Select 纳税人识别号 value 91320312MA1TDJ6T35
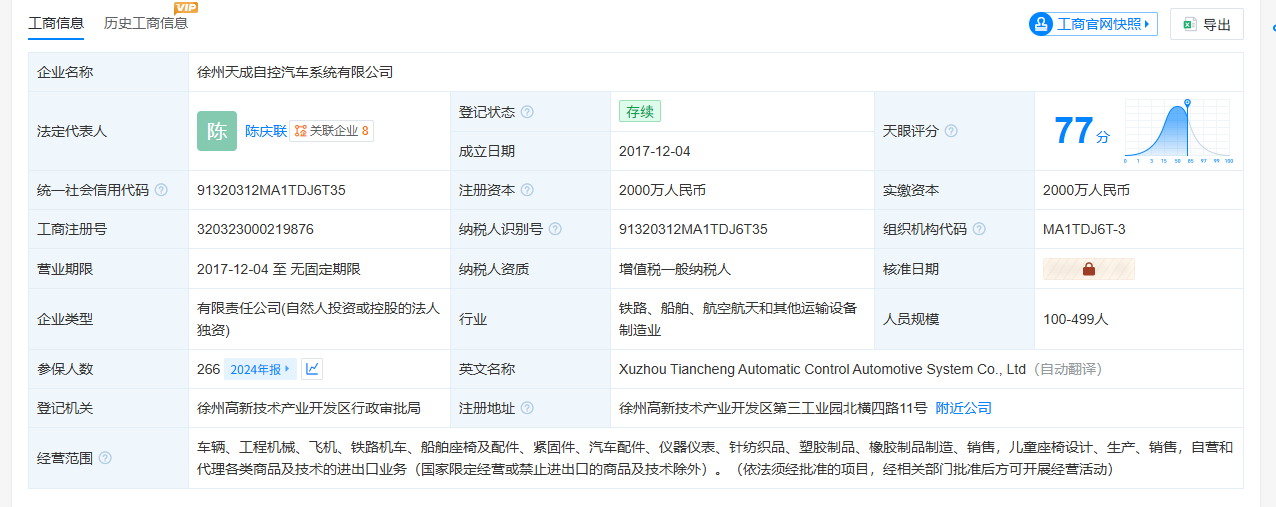 (693, 229)
